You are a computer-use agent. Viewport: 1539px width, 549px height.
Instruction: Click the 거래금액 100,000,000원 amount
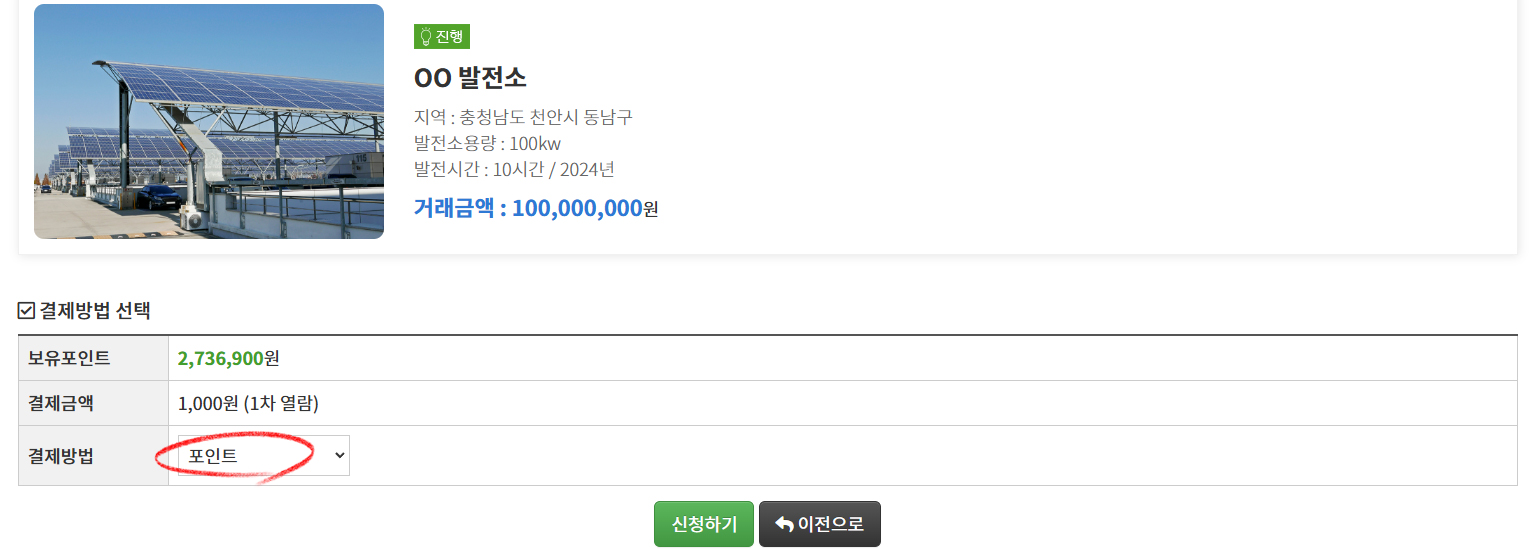tap(536, 208)
